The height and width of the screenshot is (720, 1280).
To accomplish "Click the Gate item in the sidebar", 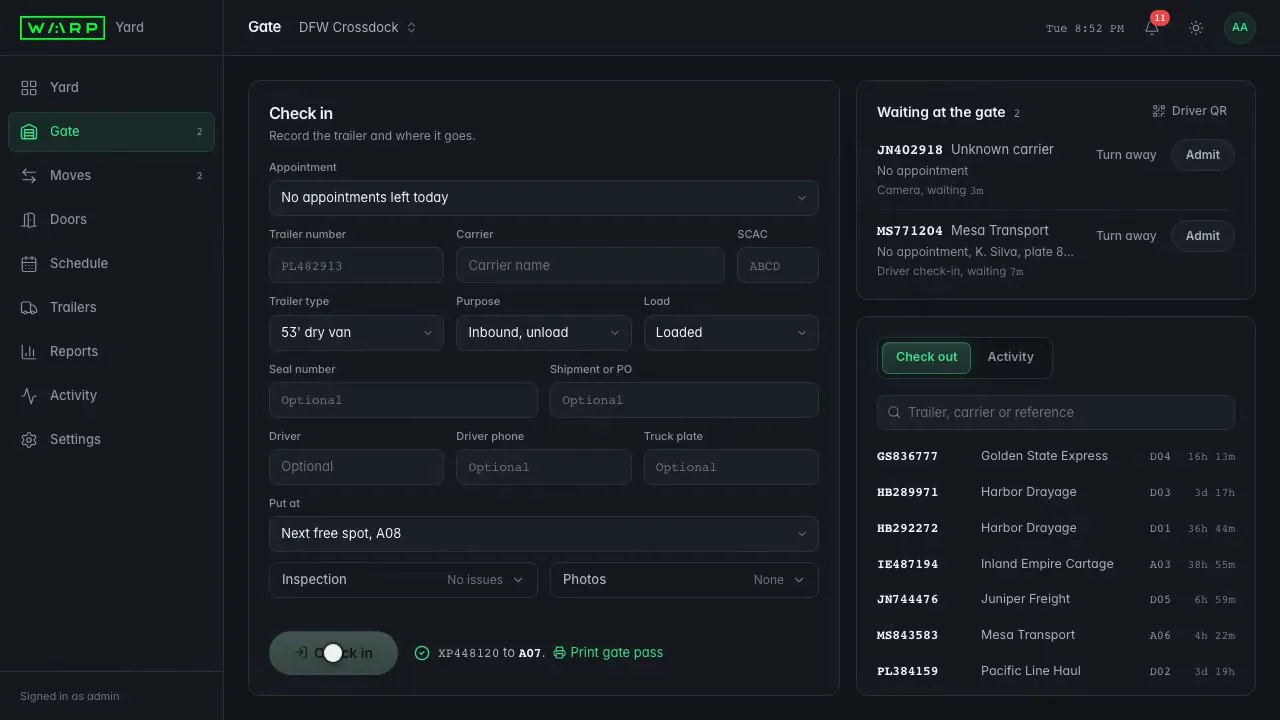I will (x=111, y=131).
